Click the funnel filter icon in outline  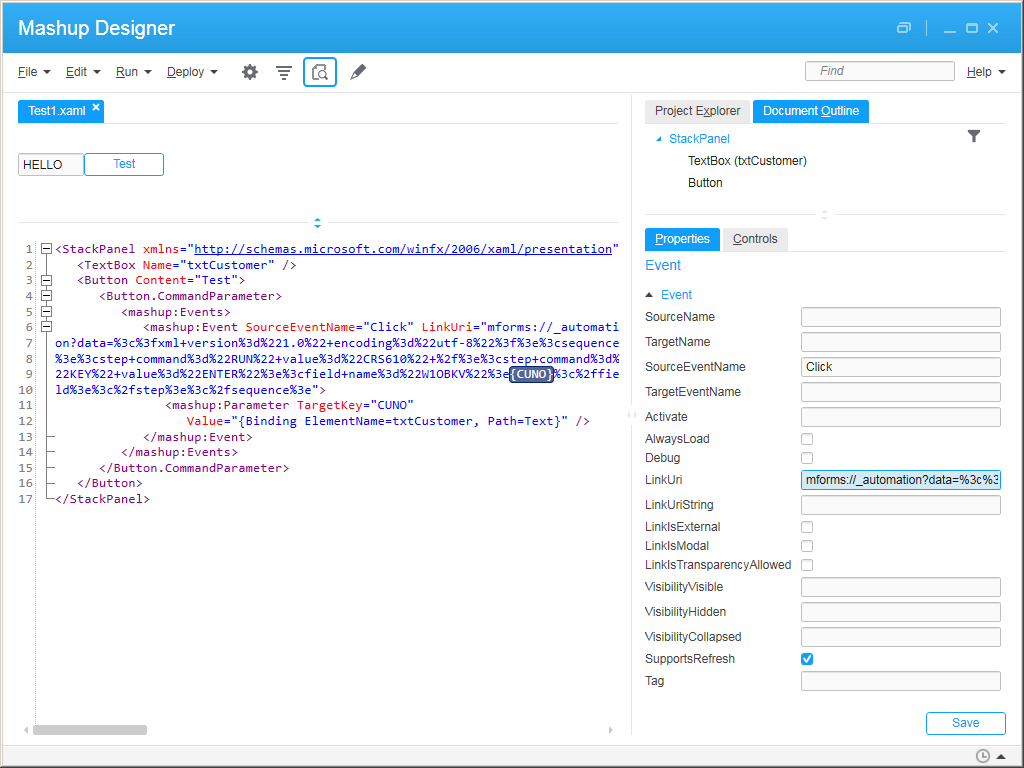click(x=974, y=136)
